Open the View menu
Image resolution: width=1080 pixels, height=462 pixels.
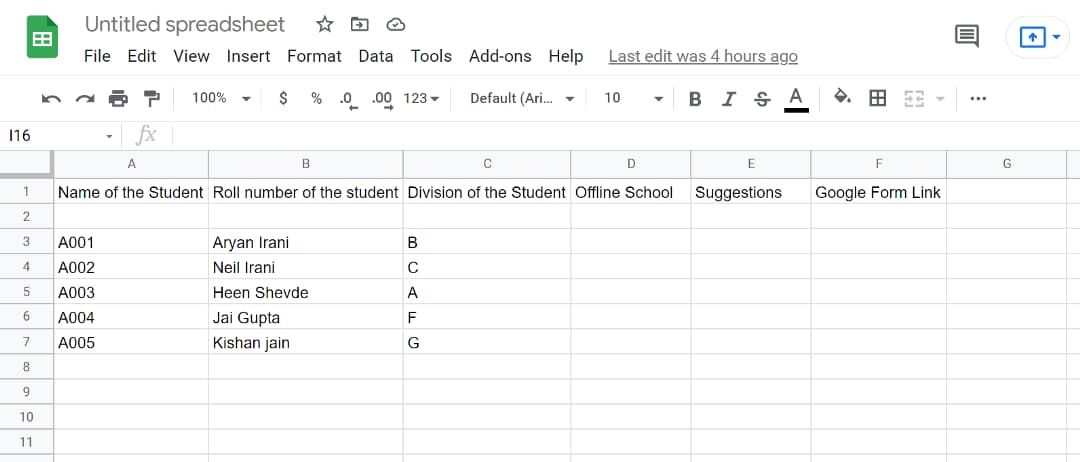[191, 56]
